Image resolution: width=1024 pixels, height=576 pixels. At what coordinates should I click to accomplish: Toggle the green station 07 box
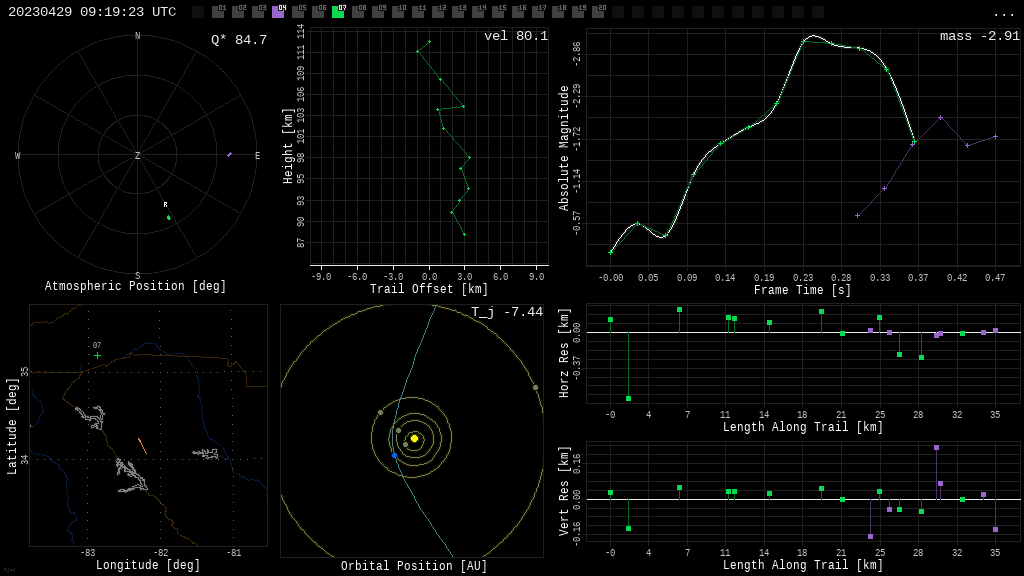point(338,12)
